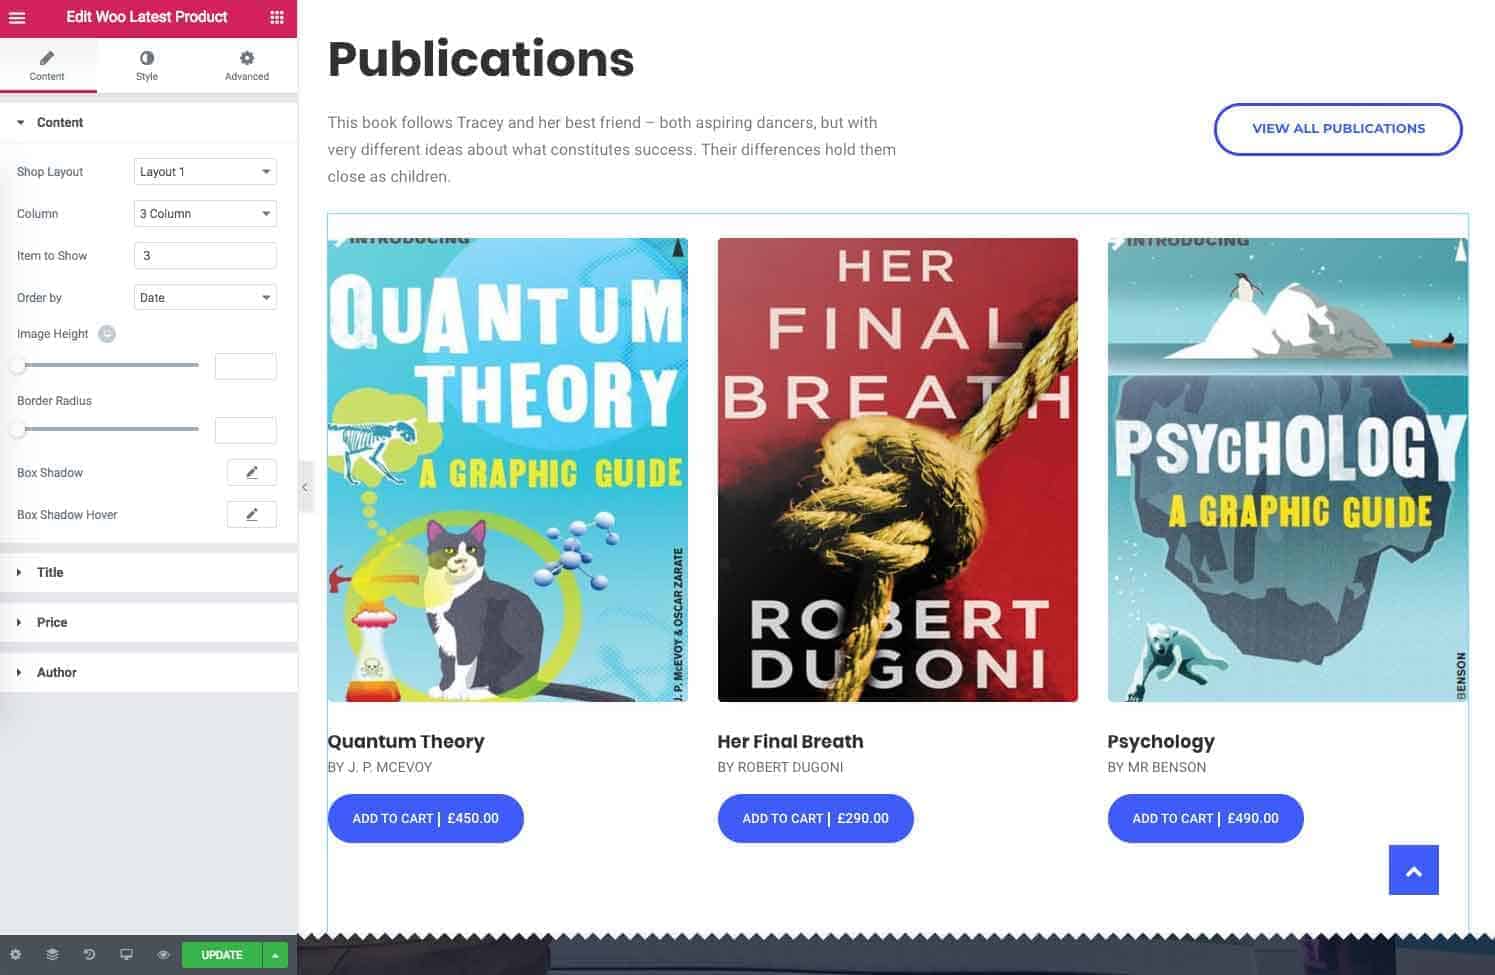
Task: Click the View All Publications button
Action: (1337, 129)
